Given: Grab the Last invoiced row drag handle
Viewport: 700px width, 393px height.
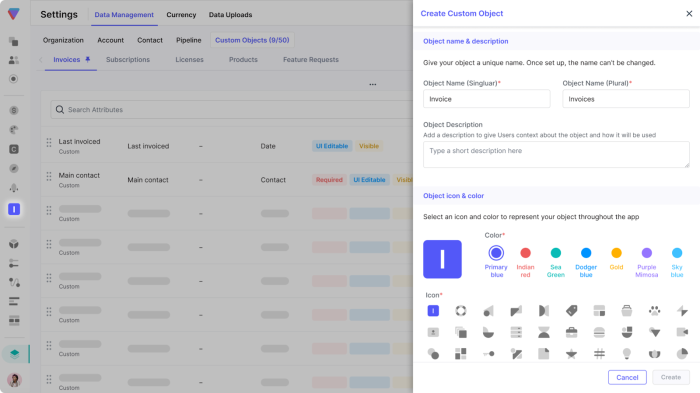Looking at the screenshot, I should point(49,142).
